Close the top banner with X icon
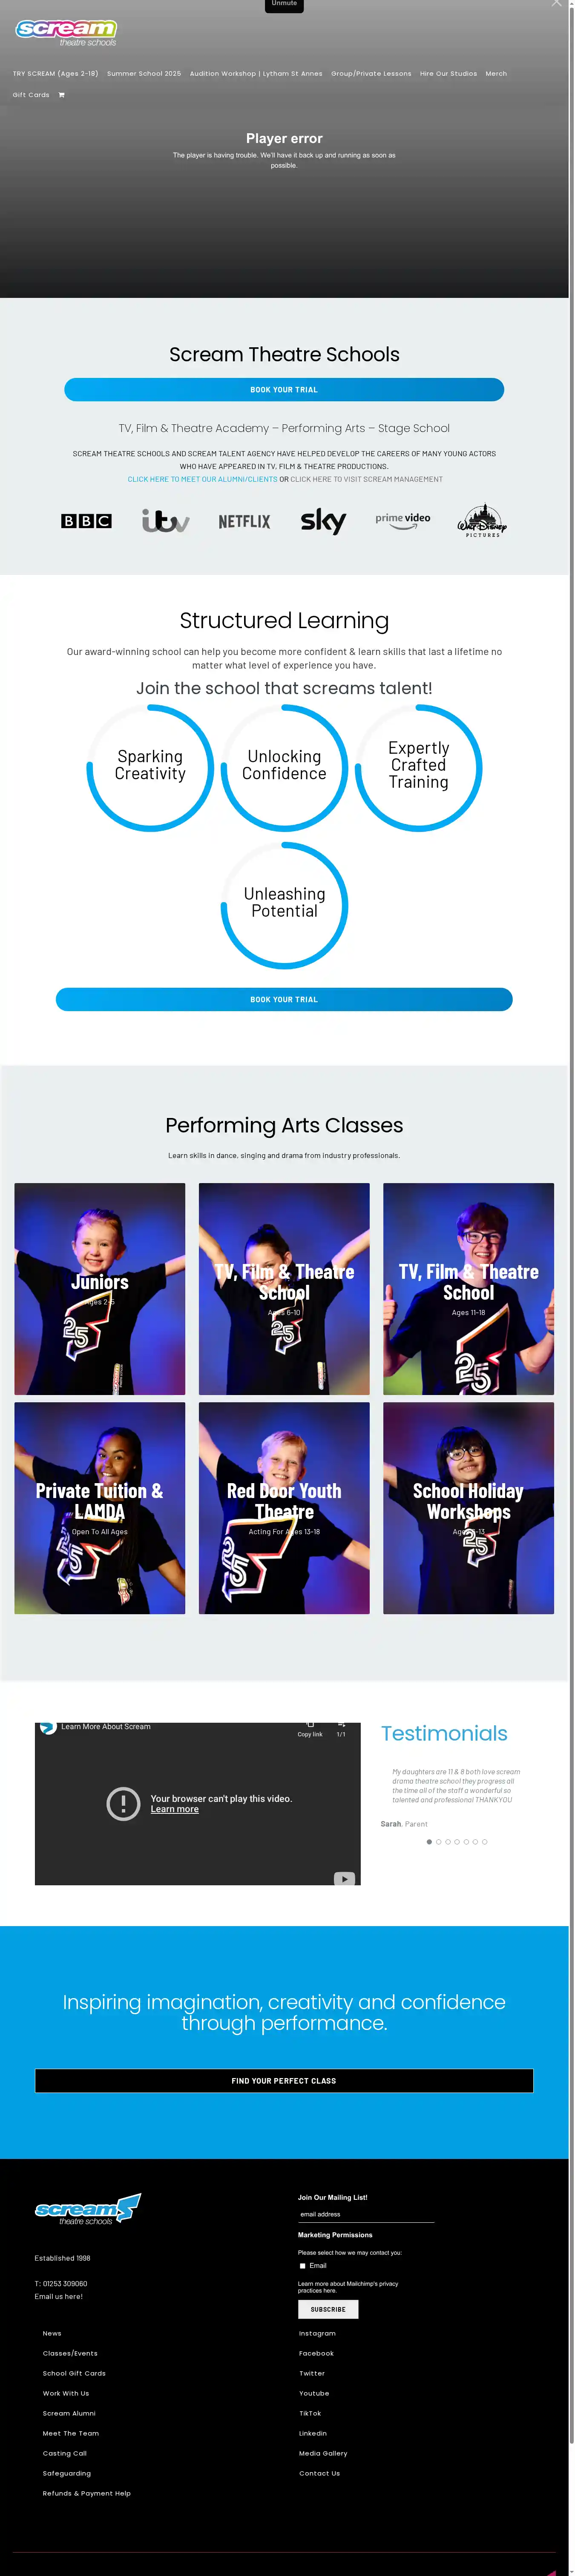The height and width of the screenshot is (2576, 575). point(557,4)
